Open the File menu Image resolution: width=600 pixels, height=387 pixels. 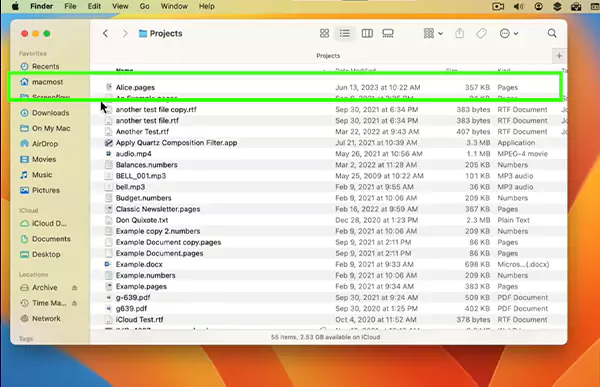[x=70, y=7]
